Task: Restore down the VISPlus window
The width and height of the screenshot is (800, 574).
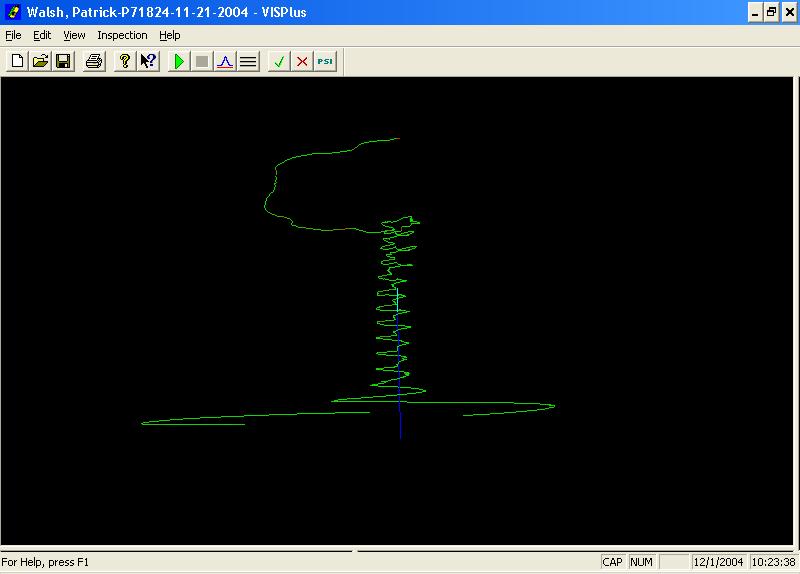Action: [772, 12]
